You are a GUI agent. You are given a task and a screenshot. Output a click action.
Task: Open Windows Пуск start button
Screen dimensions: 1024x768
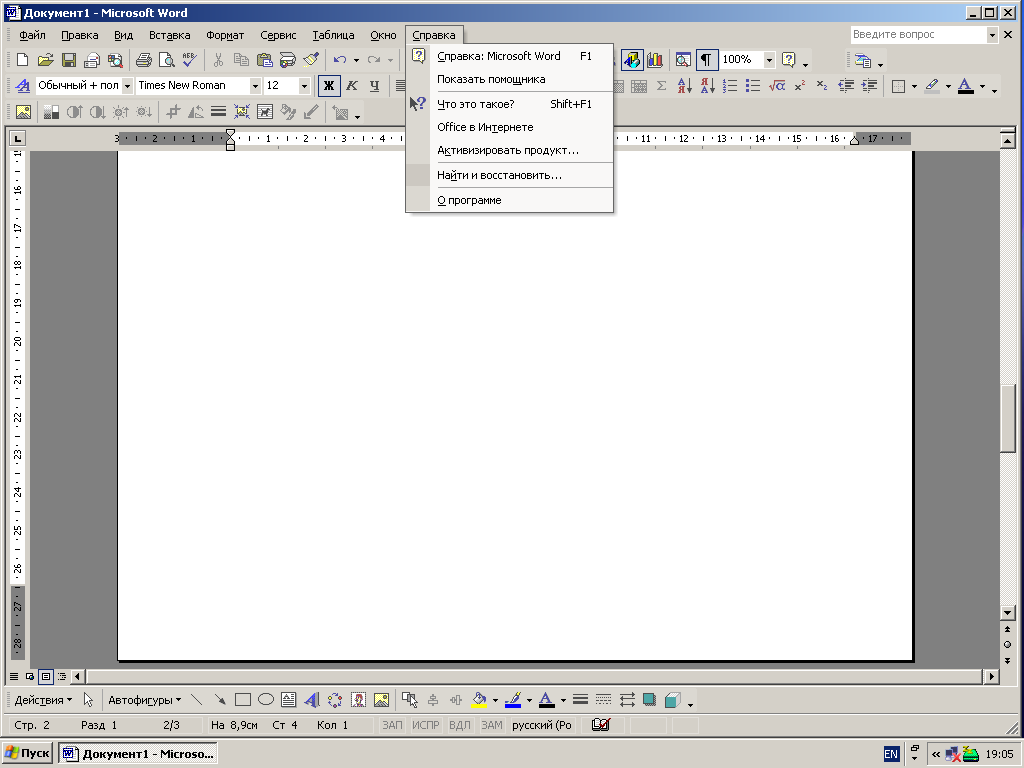pyautogui.click(x=27, y=754)
